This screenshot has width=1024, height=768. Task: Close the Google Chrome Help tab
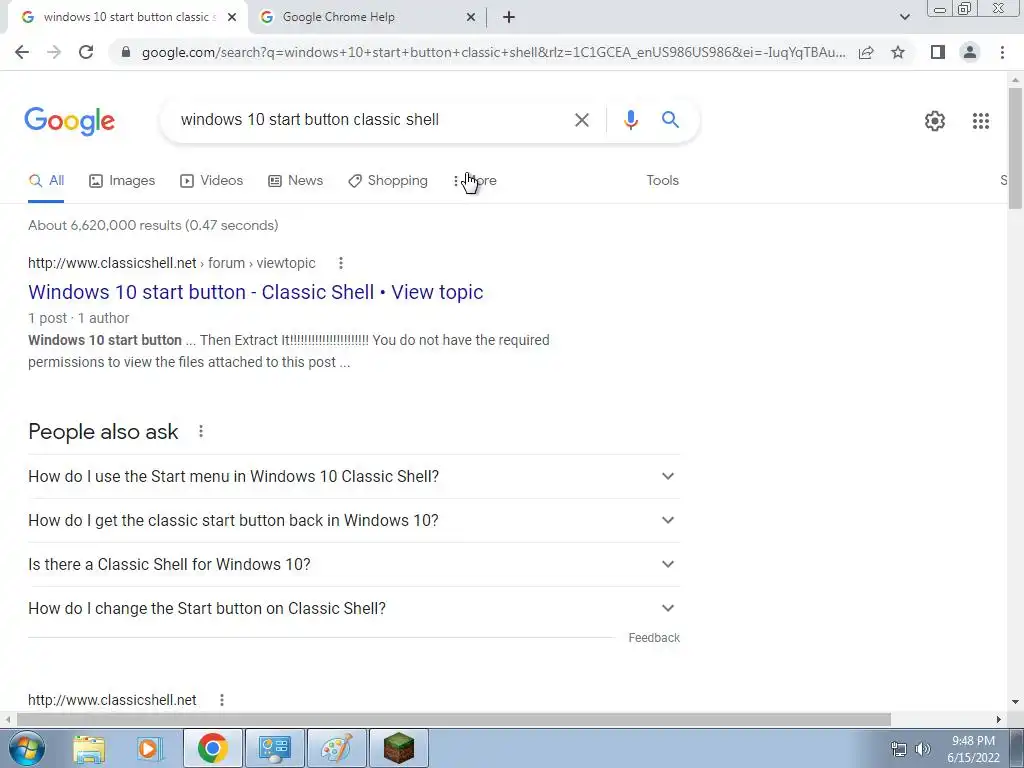coord(471,18)
